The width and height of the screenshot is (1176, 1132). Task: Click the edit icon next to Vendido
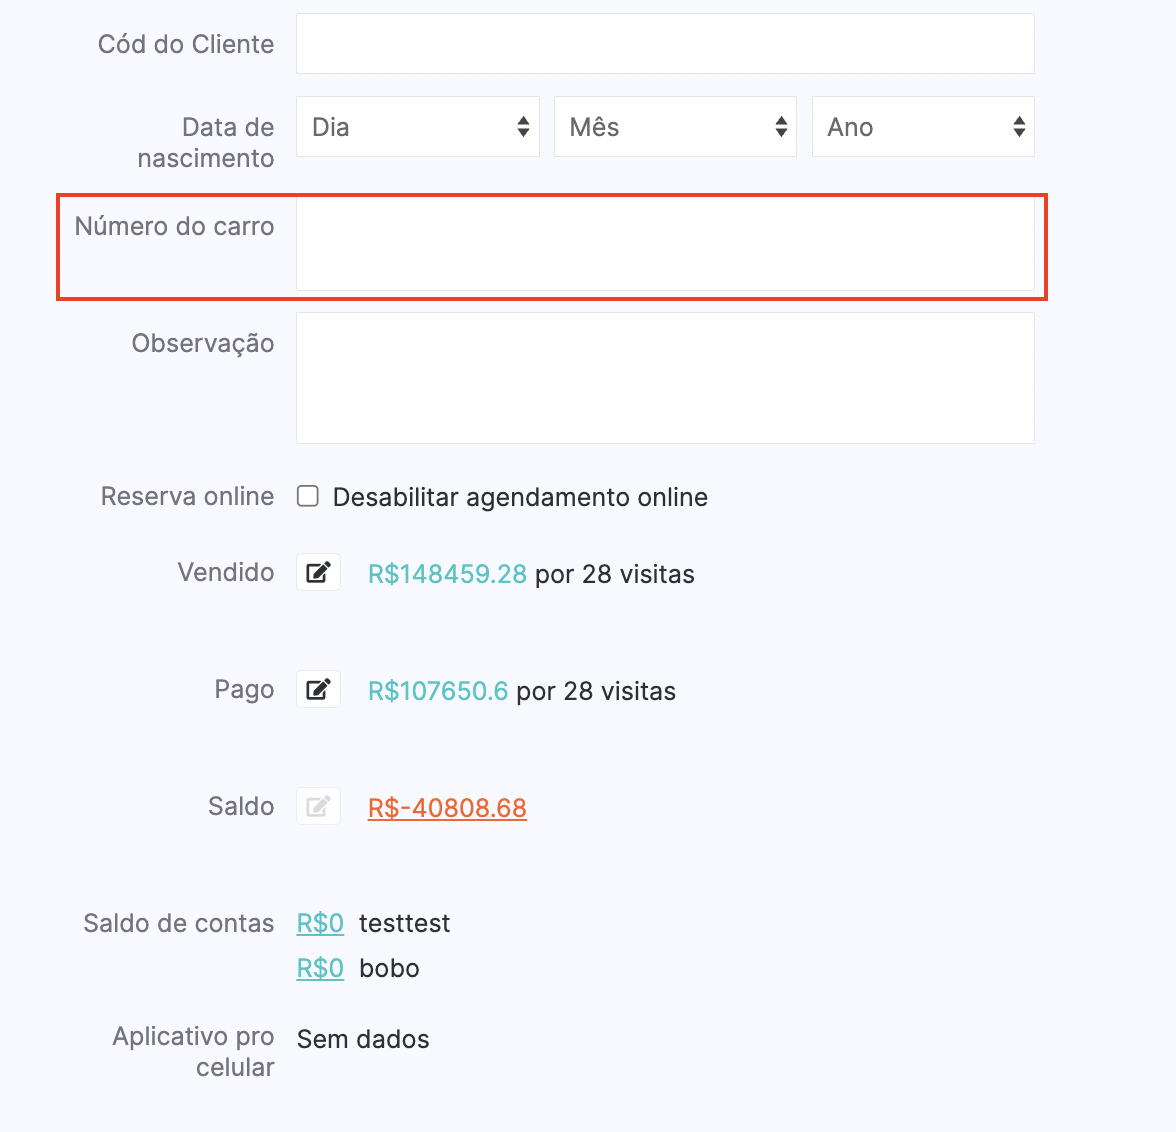click(x=318, y=572)
